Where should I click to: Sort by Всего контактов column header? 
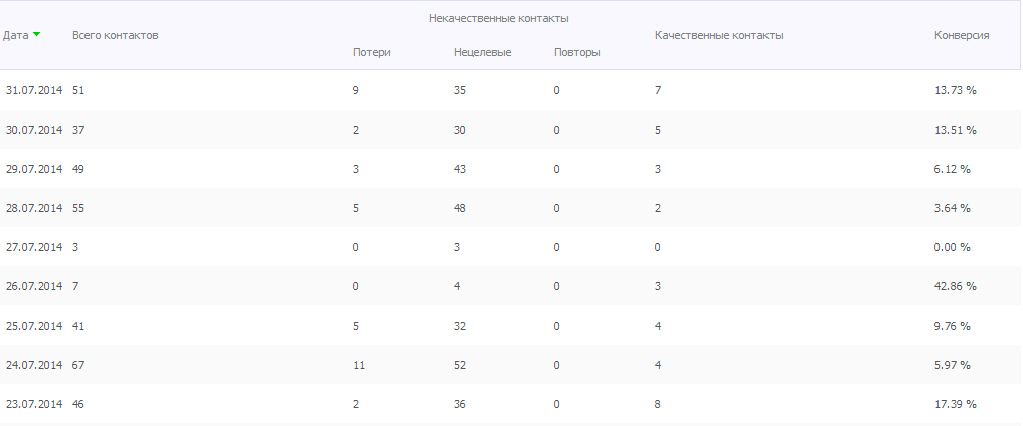115,35
